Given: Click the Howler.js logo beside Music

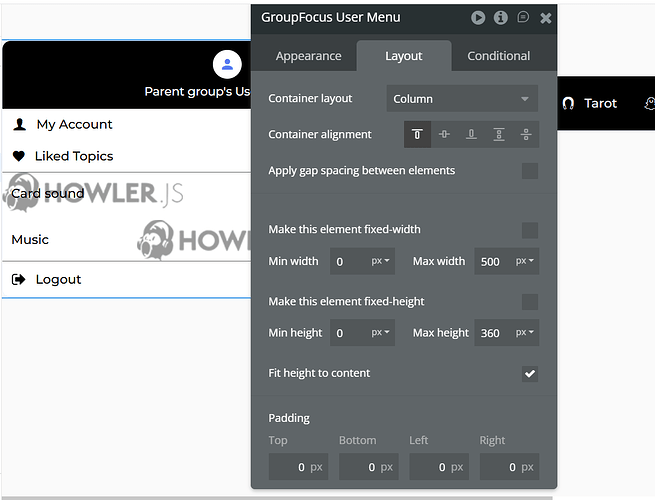Looking at the screenshot, I should (194, 240).
